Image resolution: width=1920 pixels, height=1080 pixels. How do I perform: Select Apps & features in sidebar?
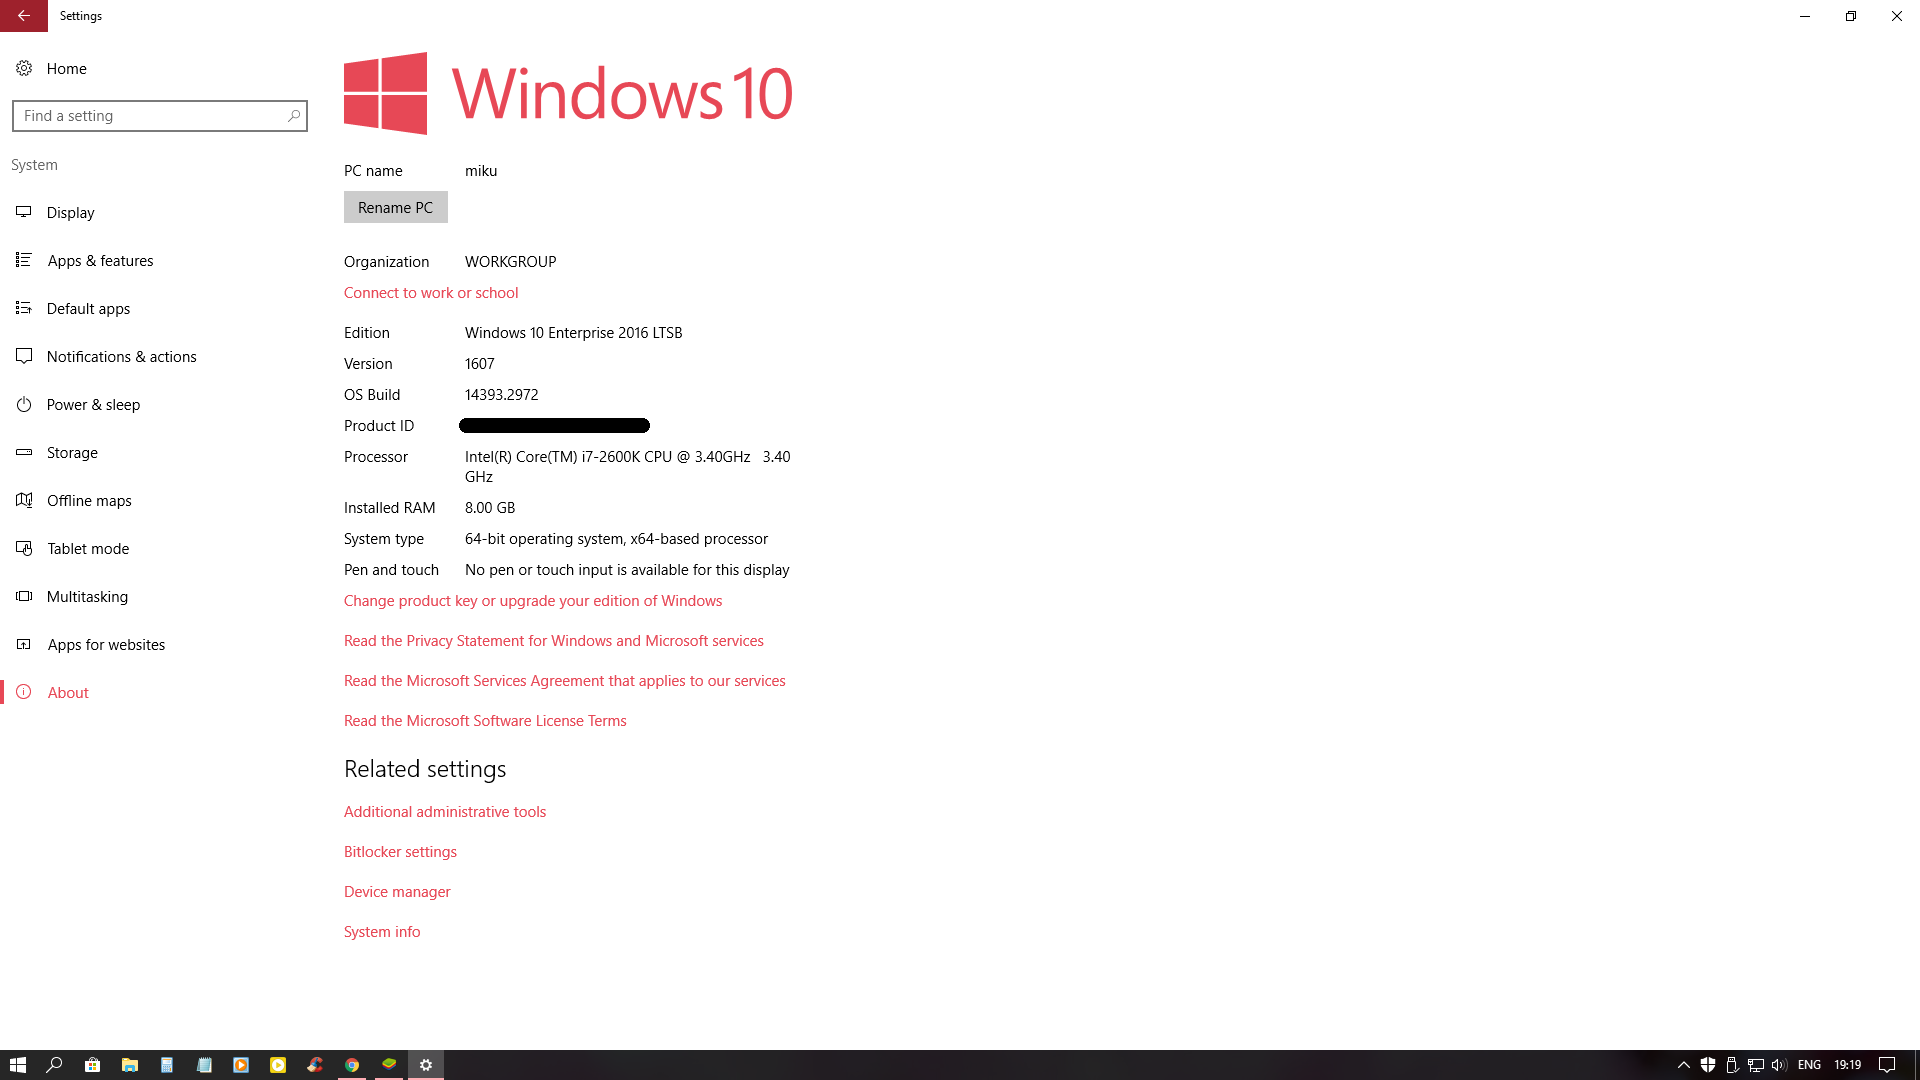100,261
